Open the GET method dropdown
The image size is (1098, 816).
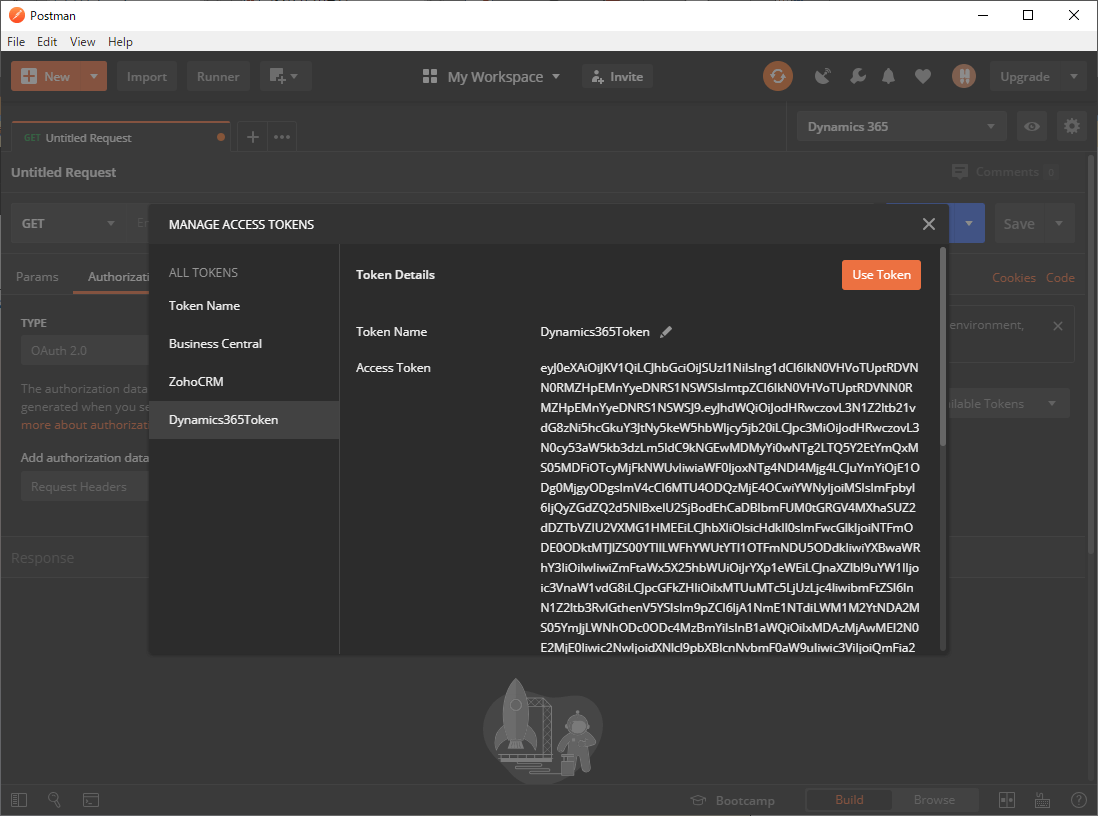tap(68, 223)
